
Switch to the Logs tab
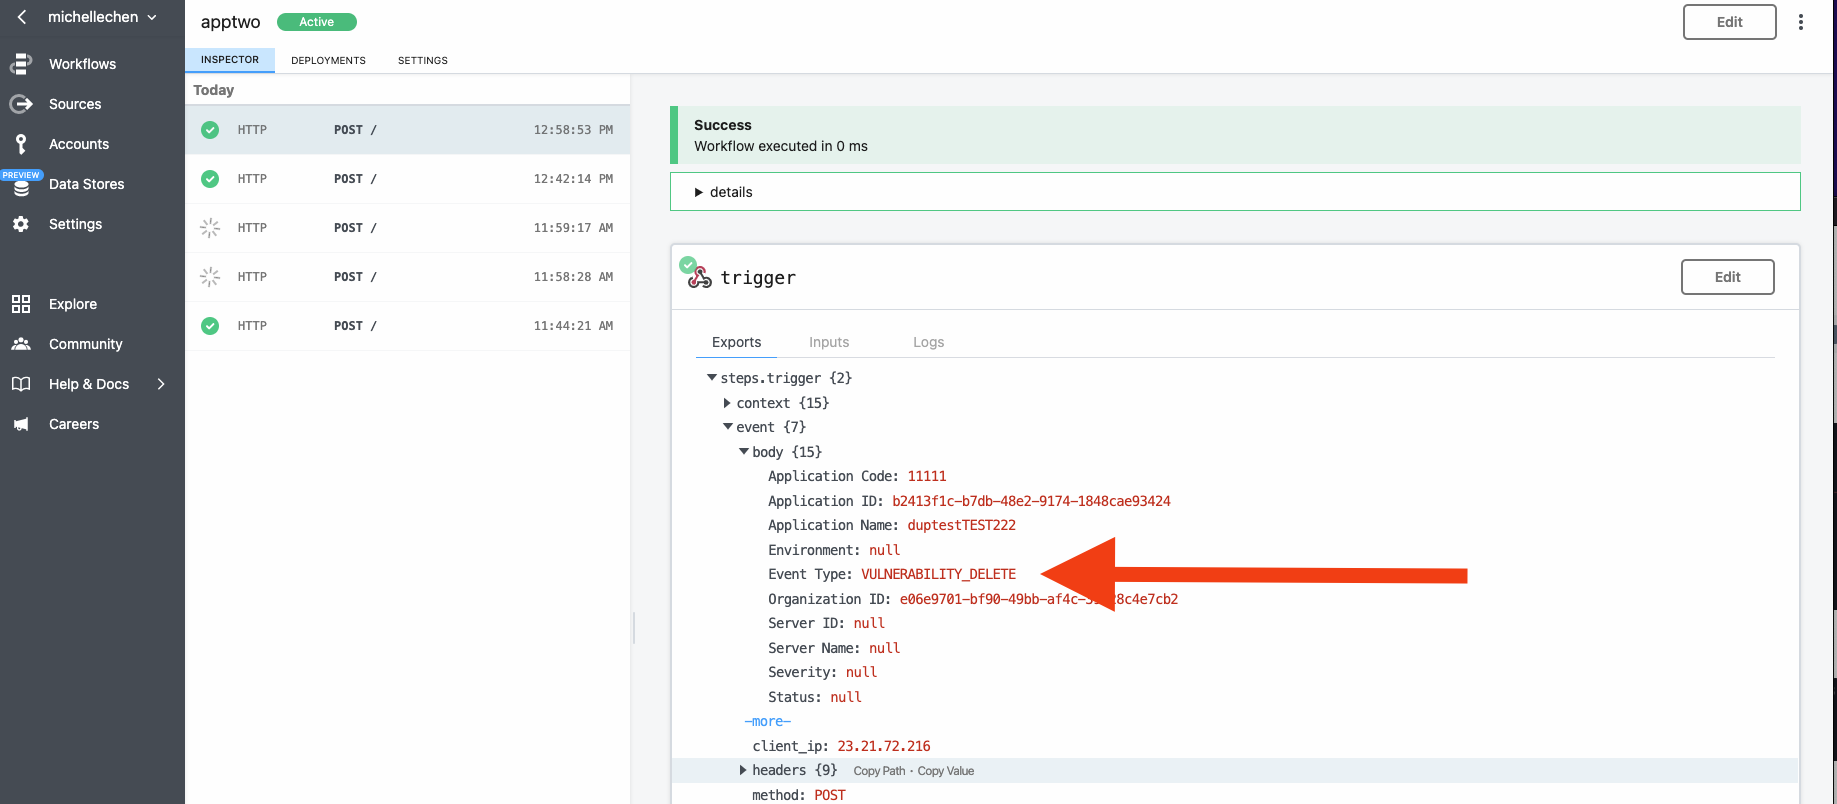click(x=928, y=342)
